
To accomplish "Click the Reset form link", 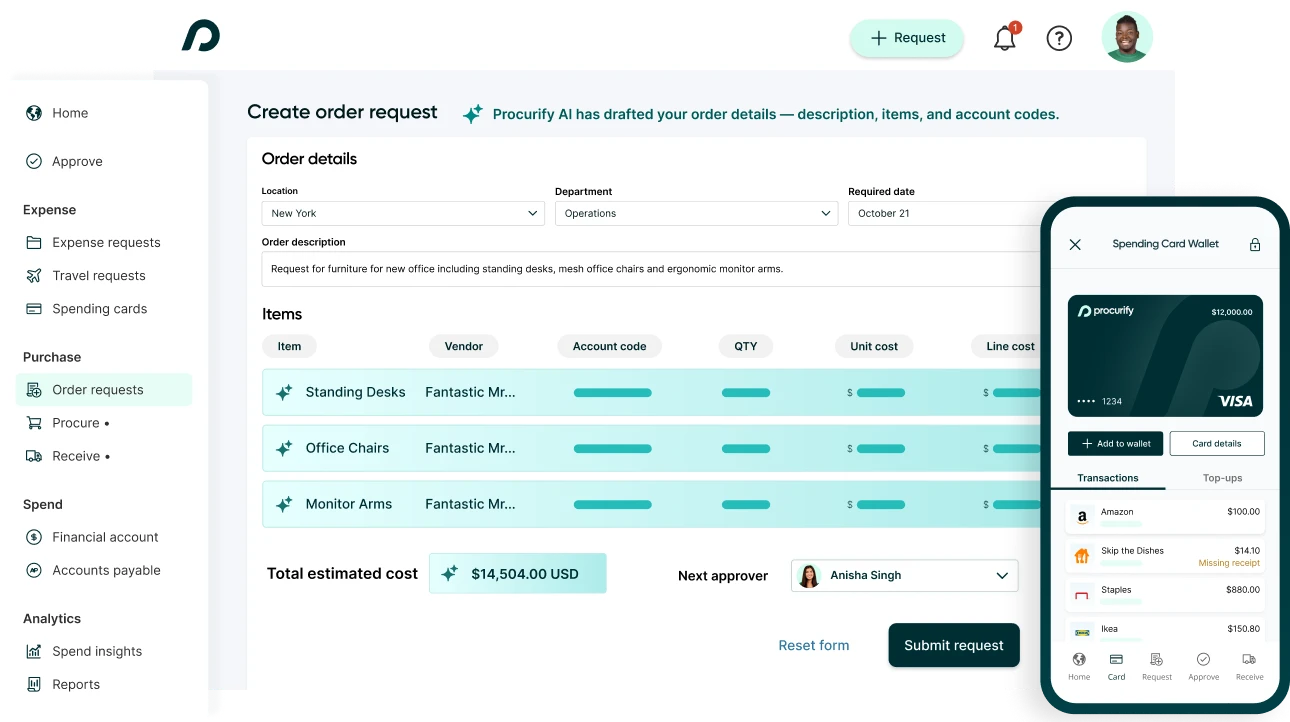I will (813, 645).
